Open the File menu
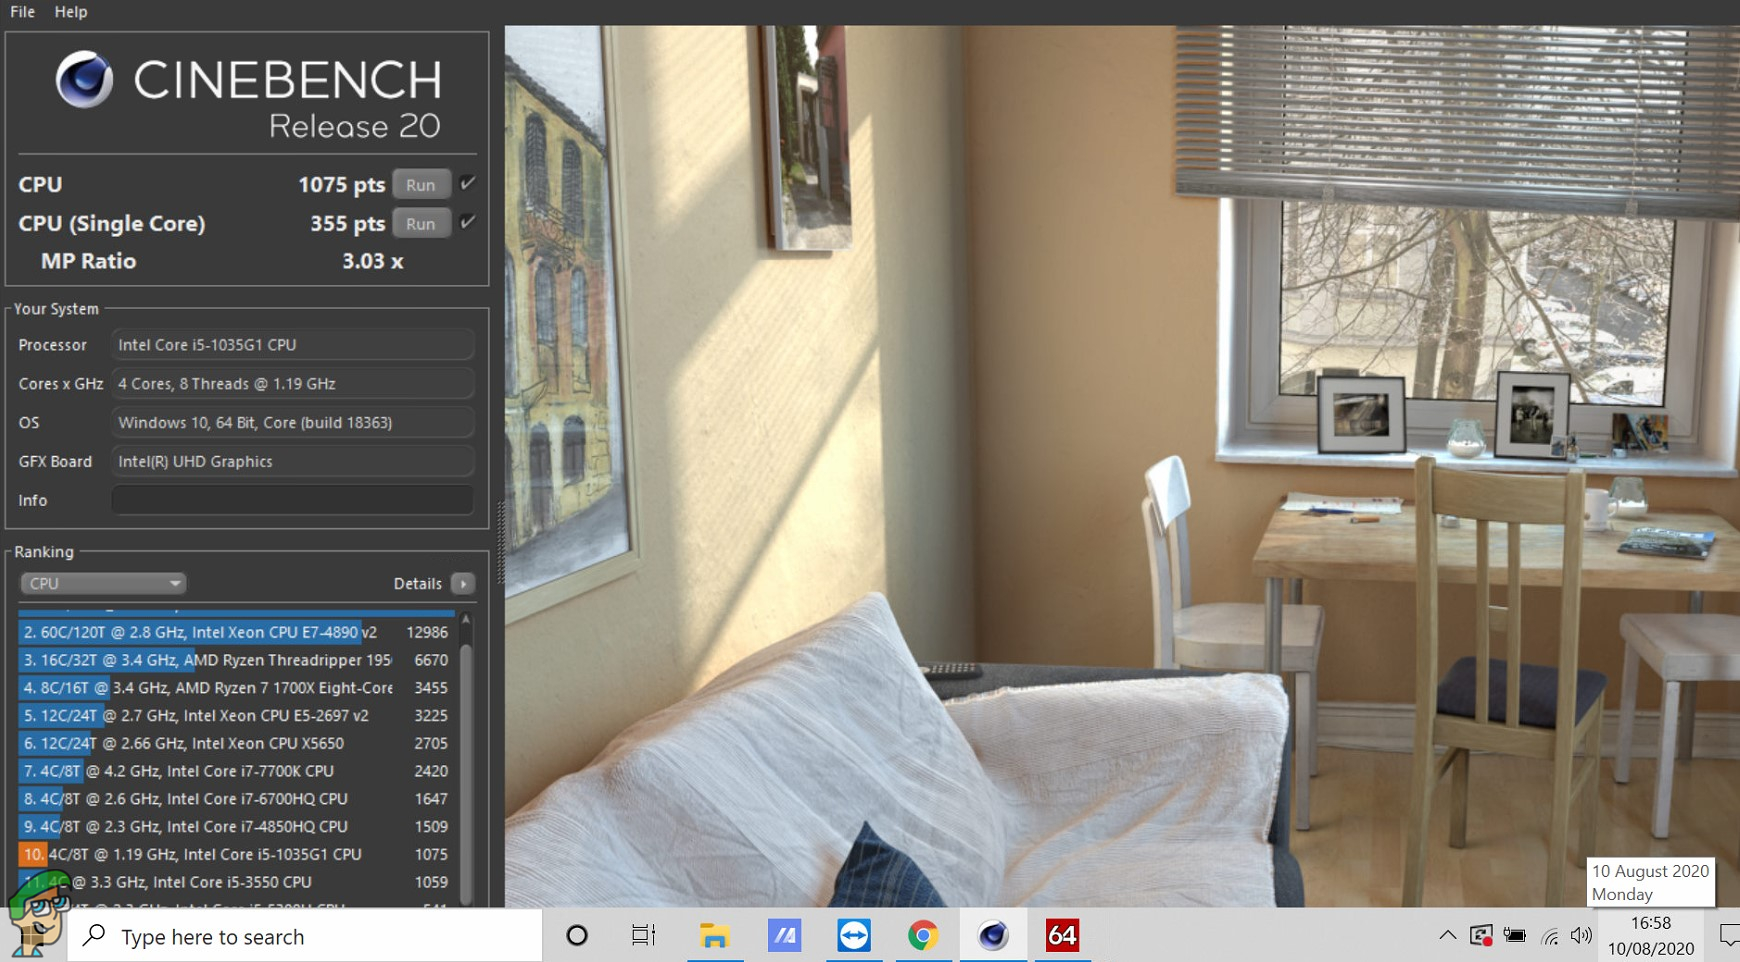The image size is (1740, 962). [x=22, y=12]
